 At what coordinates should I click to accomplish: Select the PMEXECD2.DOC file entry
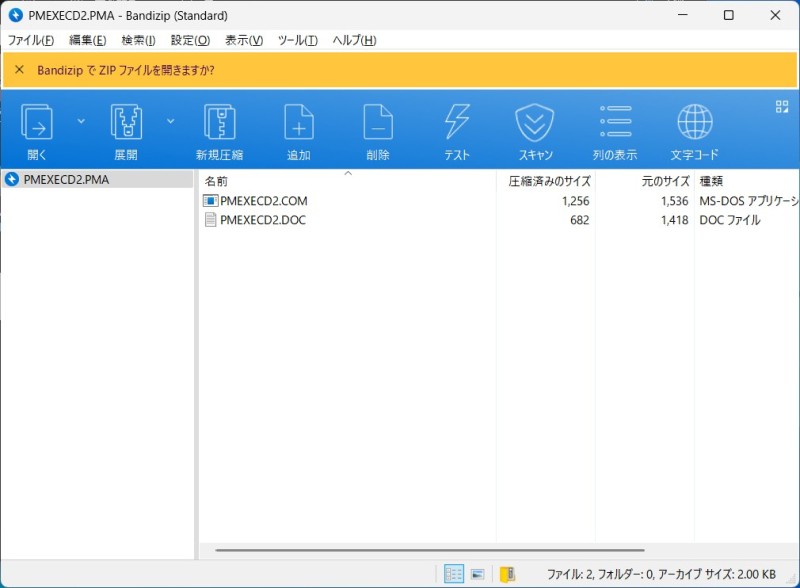262,220
